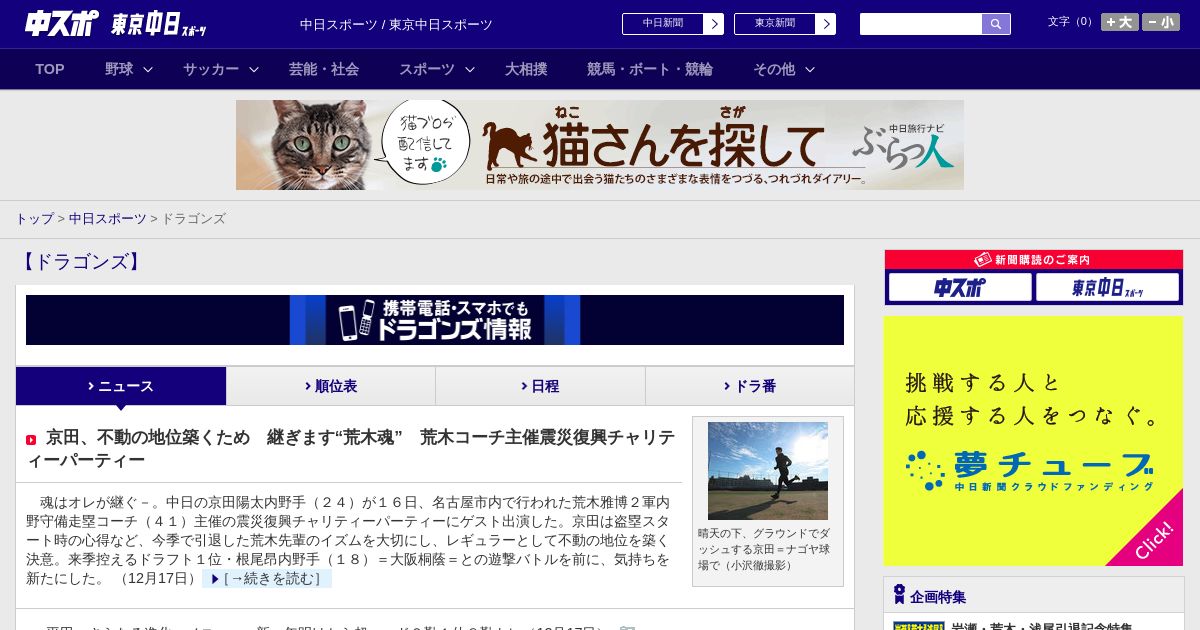This screenshot has height=630, width=1200.
Task: Click the 中日スポーツ breadcrumb link
Action: click(108, 218)
